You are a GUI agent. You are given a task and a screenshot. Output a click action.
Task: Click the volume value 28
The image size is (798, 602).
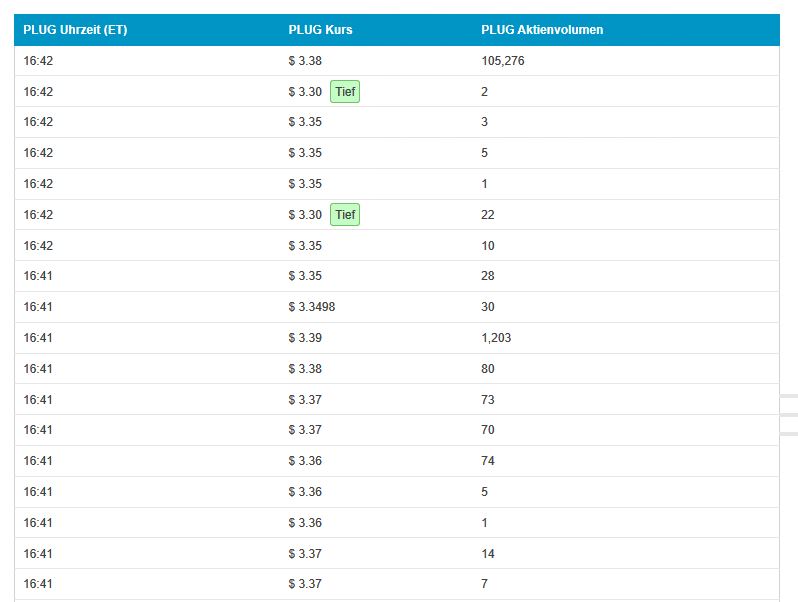[x=488, y=275]
